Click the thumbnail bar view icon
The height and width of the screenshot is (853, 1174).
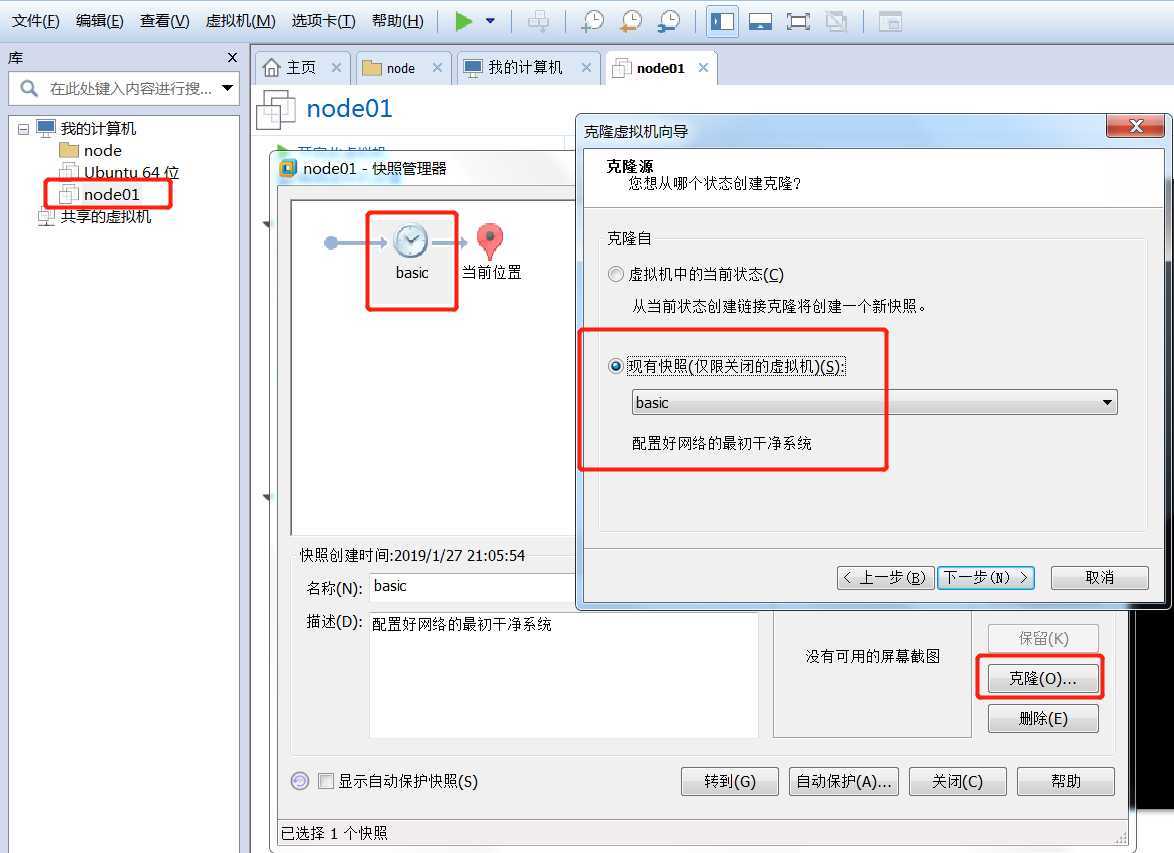[x=760, y=22]
